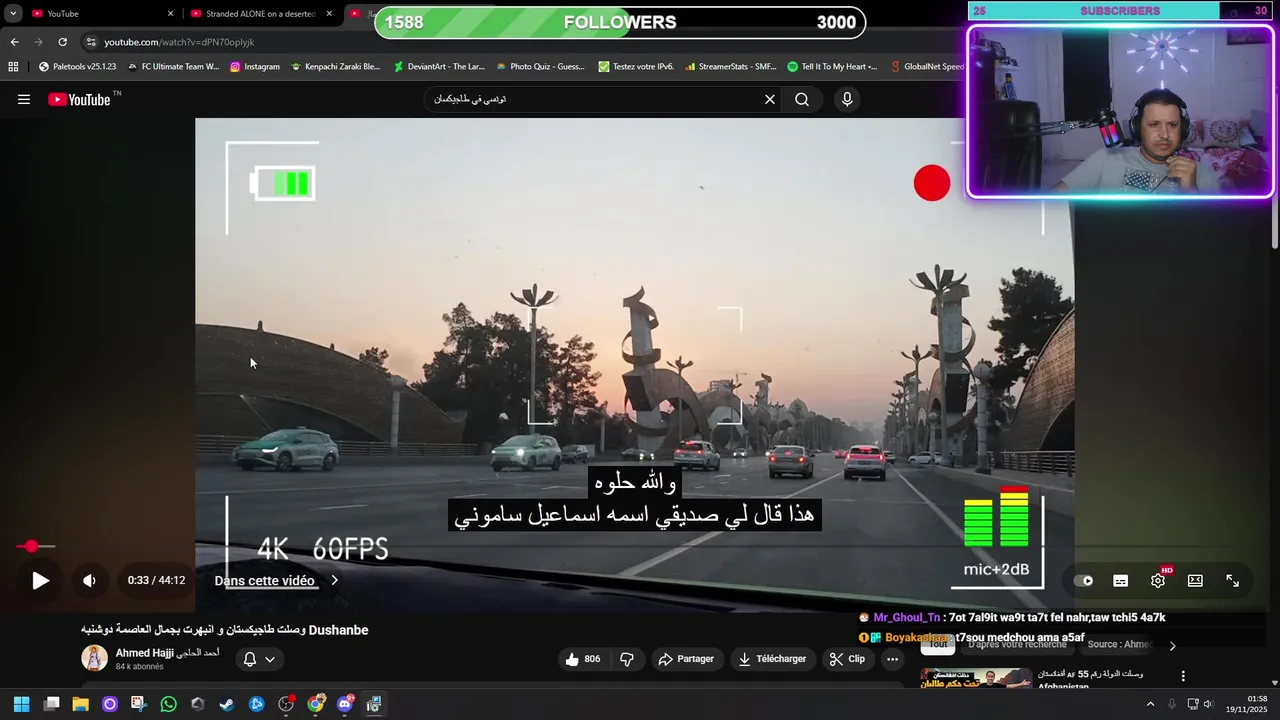This screenshot has width=1280, height=720.
Task: Close the 'Stranded ALONE on a deserted' tab
Action: click(x=330, y=14)
